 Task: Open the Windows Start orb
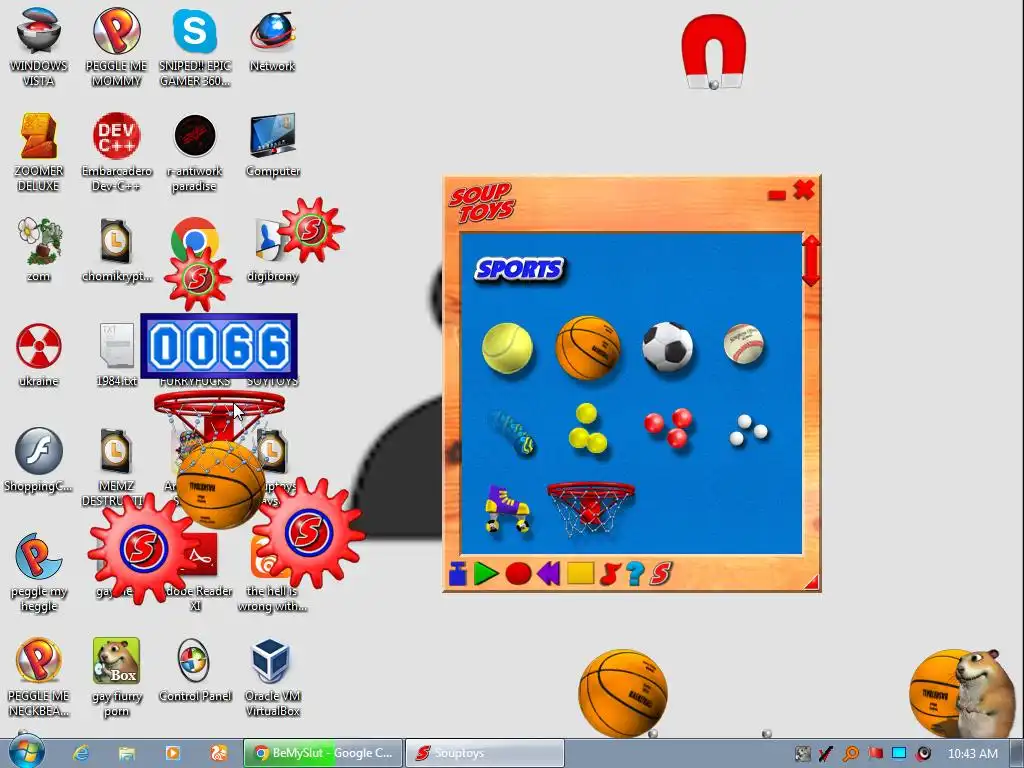coord(25,752)
